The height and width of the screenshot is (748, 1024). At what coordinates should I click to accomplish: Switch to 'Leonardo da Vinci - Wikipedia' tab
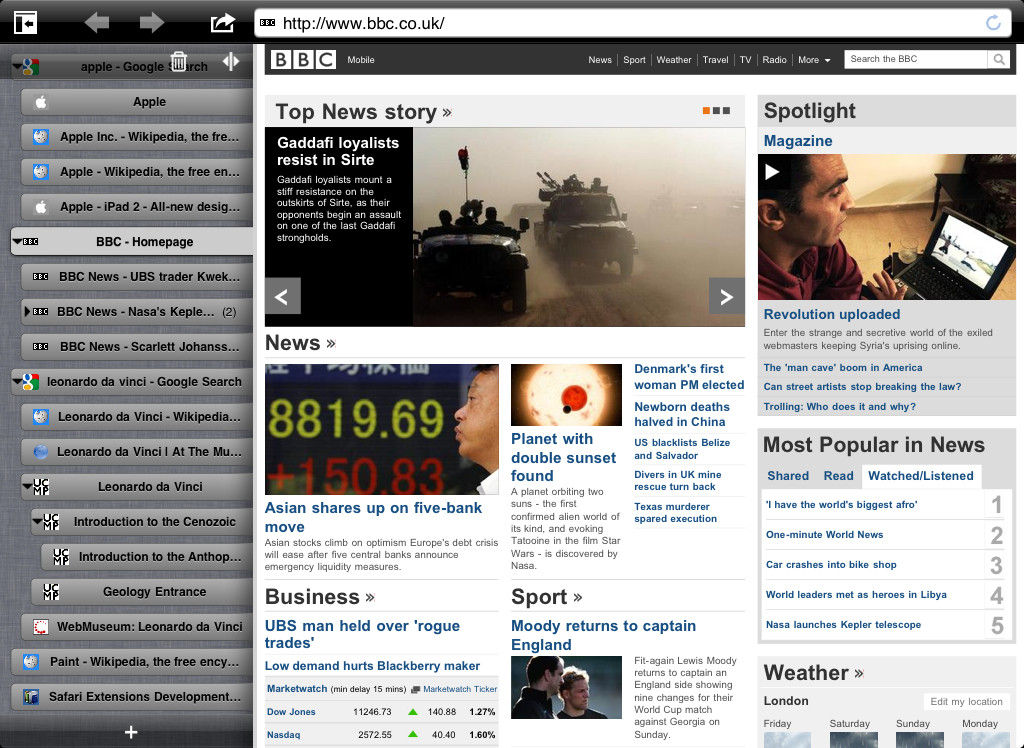click(x=137, y=417)
